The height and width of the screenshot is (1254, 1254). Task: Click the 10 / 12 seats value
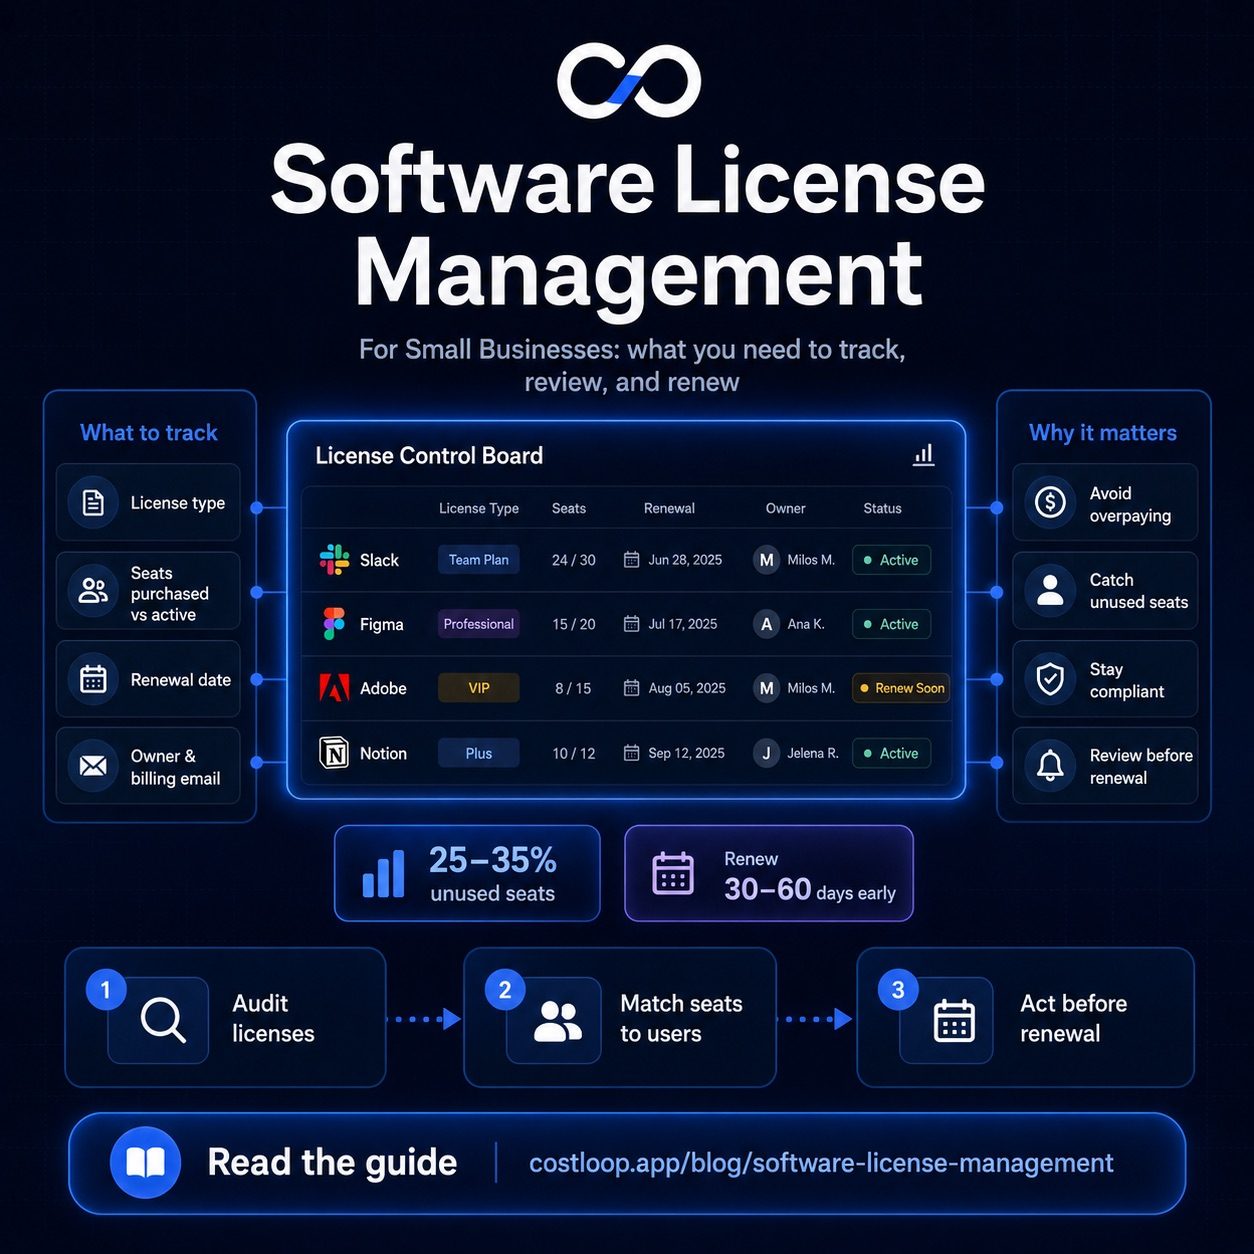point(573,753)
